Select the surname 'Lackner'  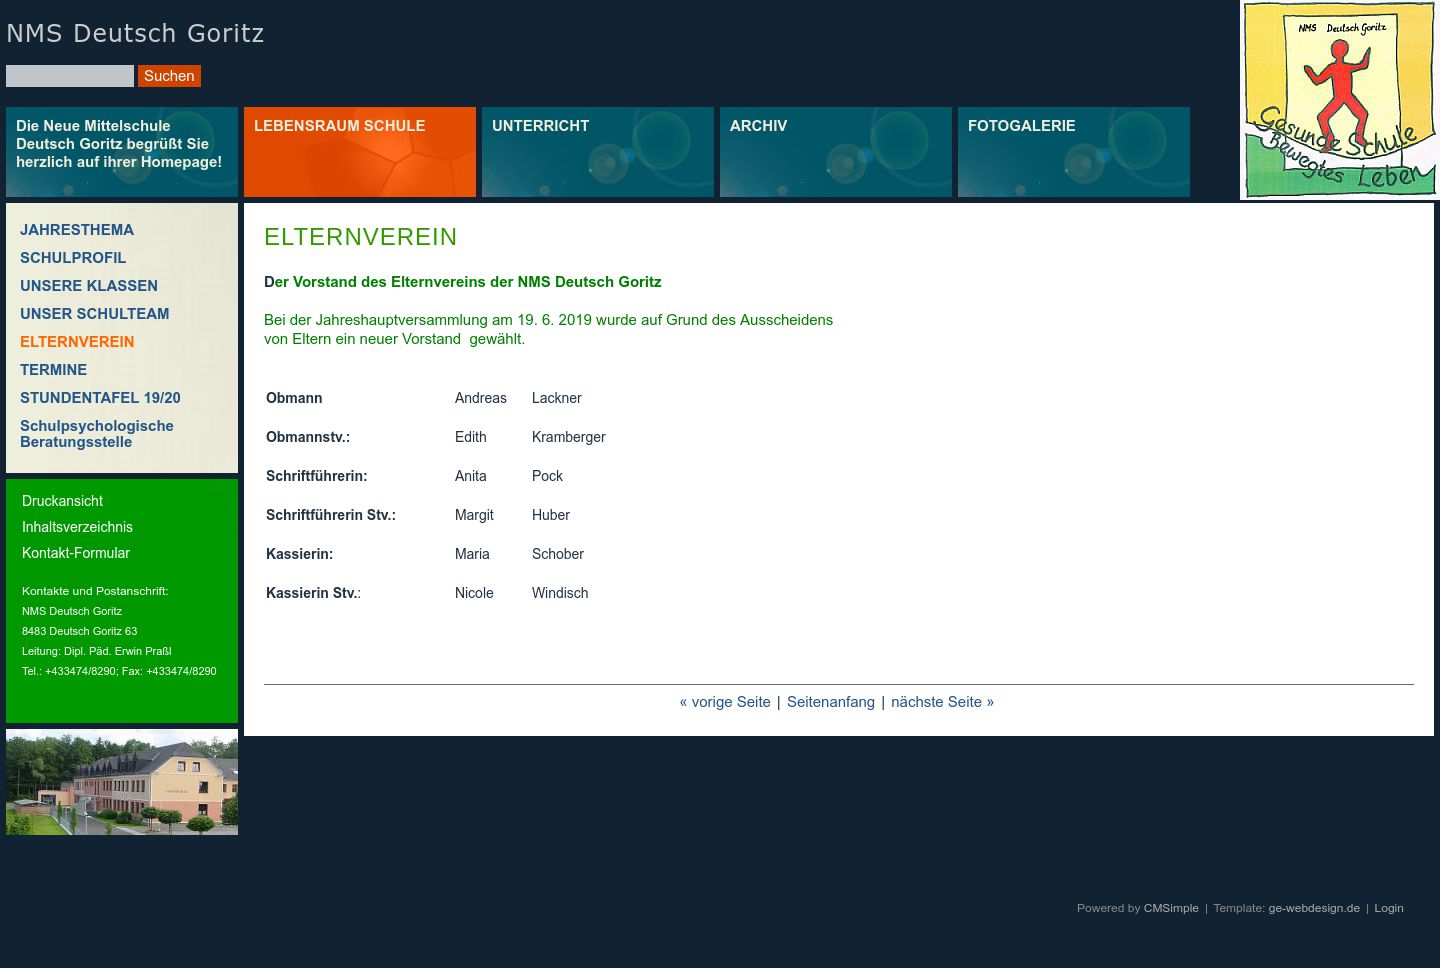[557, 398]
